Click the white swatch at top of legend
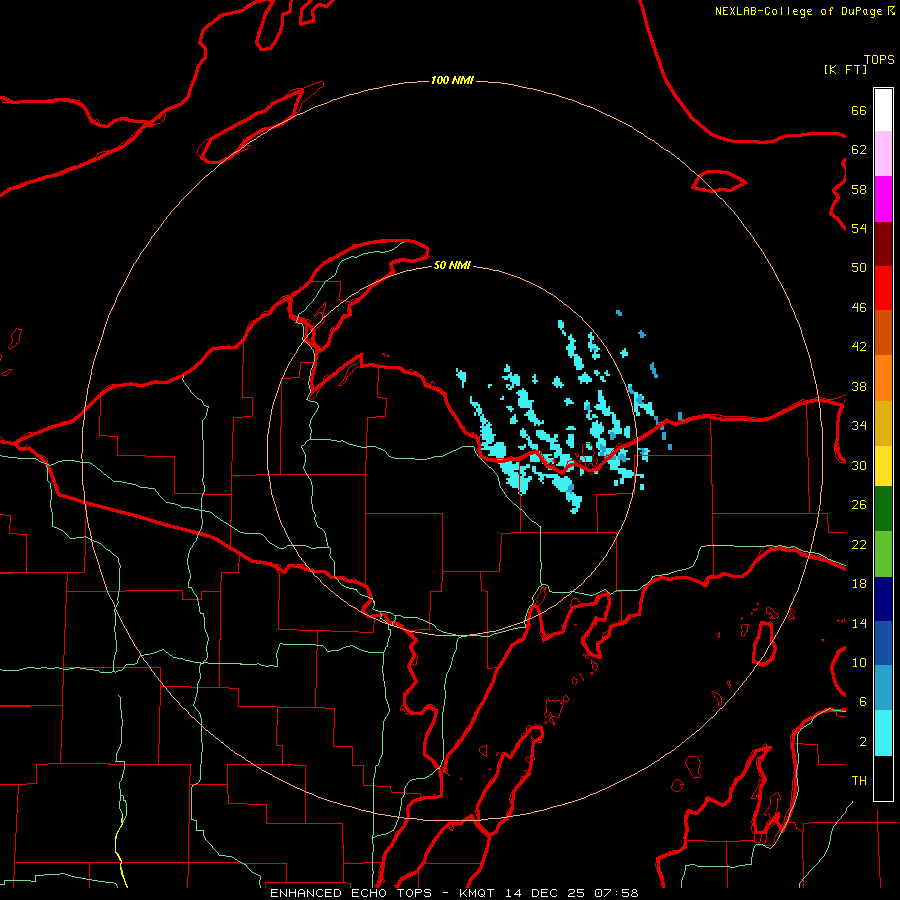The width and height of the screenshot is (900, 900). coord(883,110)
